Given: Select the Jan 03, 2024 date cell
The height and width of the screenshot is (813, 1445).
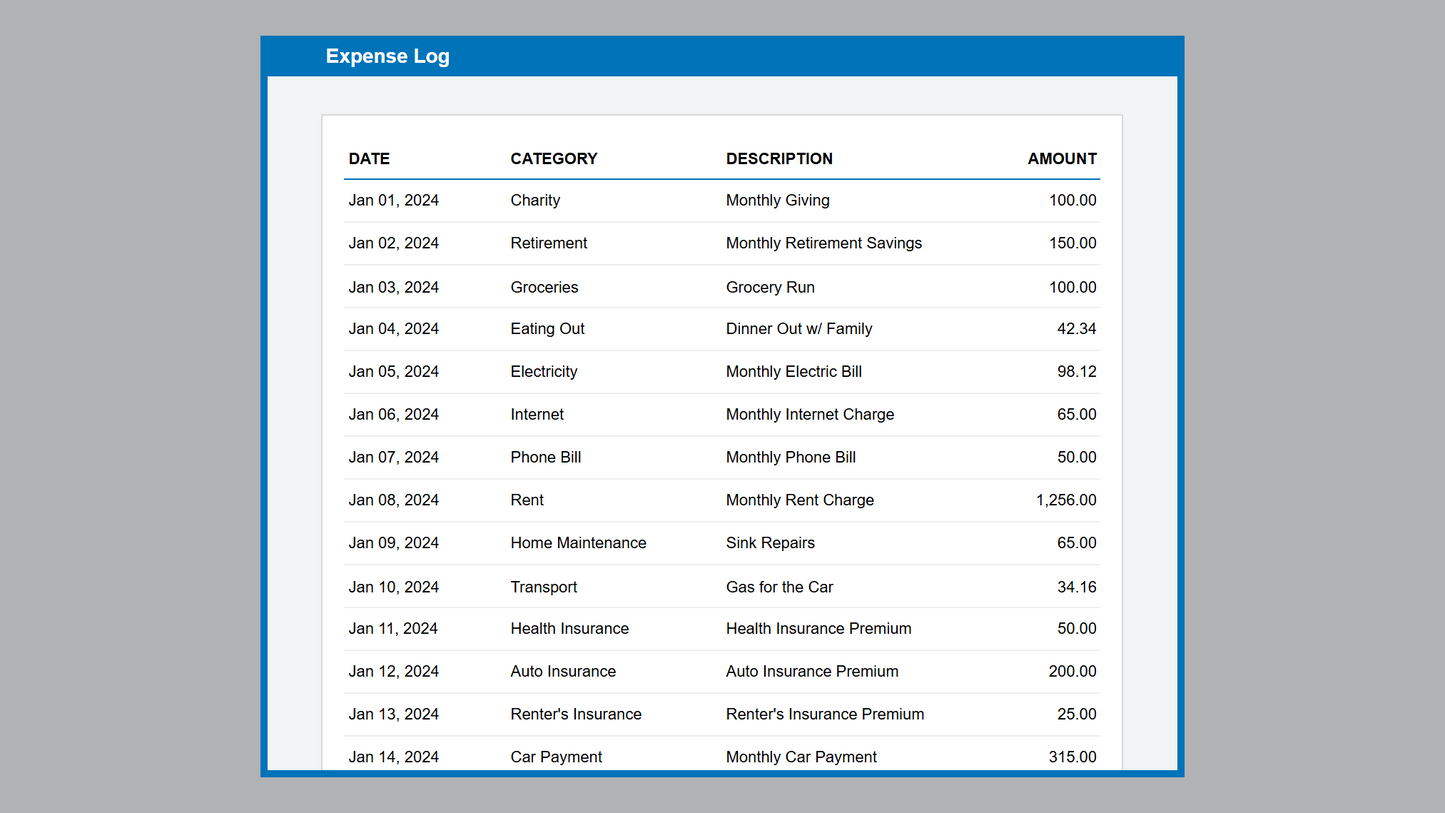Looking at the screenshot, I should click(x=394, y=287).
